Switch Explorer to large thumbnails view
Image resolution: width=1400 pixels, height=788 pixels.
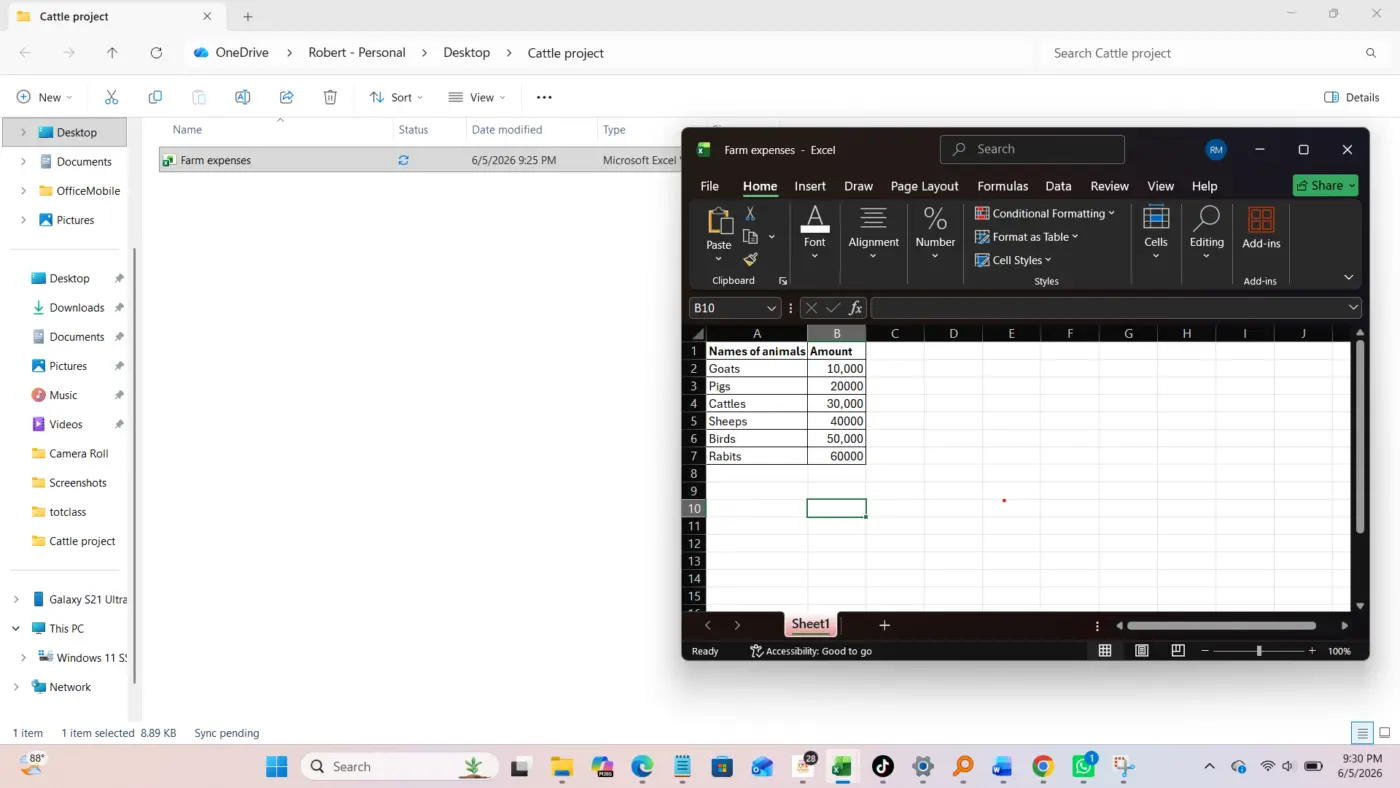click(x=1383, y=733)
